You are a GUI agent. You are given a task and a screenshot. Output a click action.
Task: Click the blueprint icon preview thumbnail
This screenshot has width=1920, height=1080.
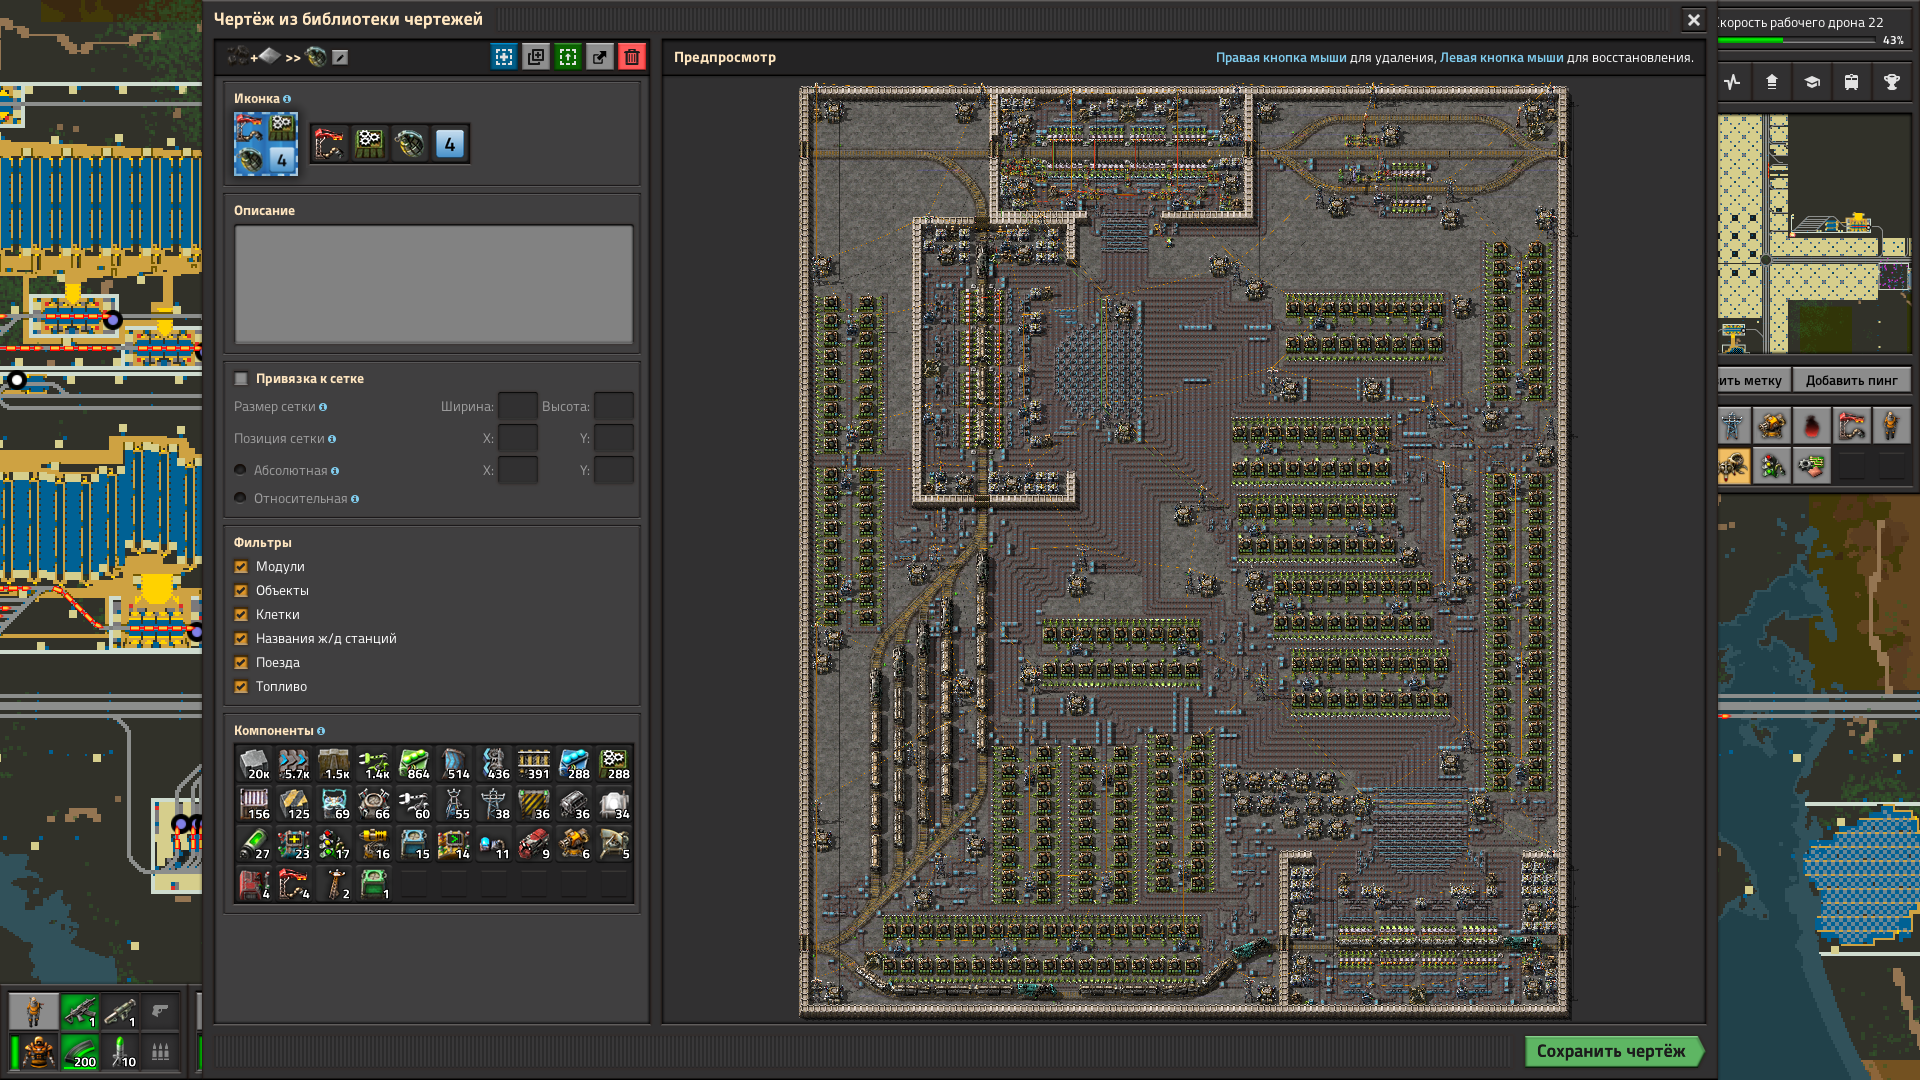[x=266, y=144]
